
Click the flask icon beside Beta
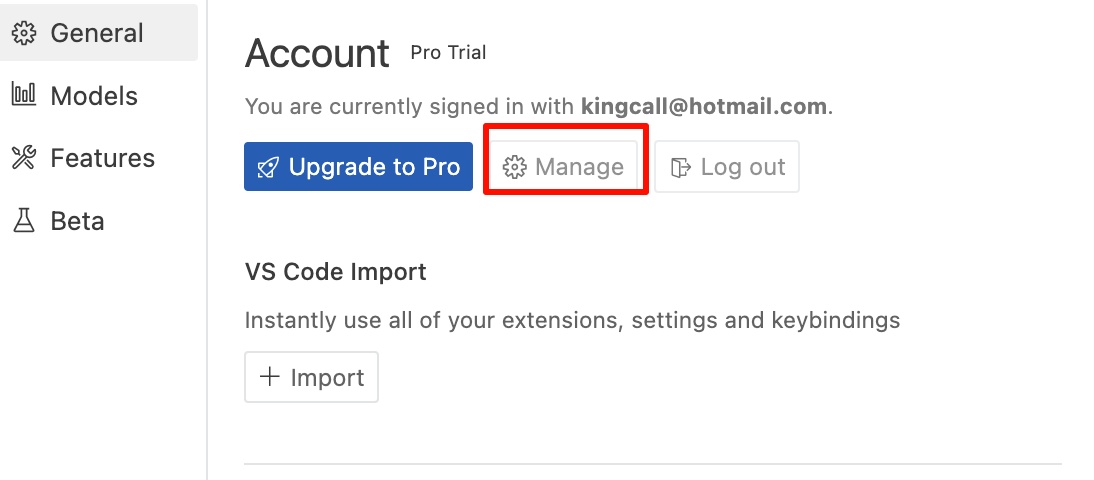pos(24,220)
